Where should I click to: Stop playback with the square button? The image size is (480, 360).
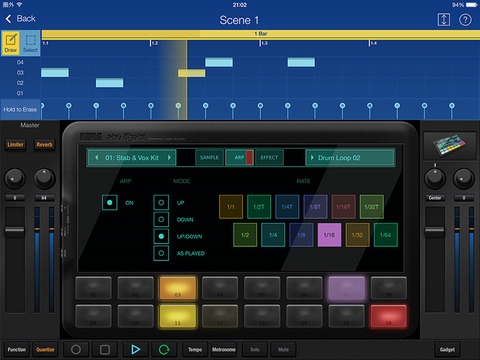[x=105, y=349]
